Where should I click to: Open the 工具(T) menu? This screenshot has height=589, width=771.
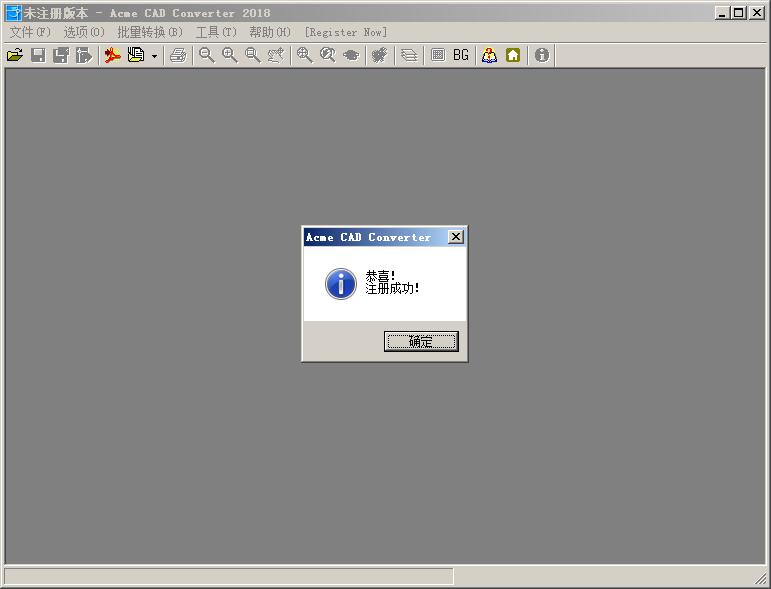216,32
